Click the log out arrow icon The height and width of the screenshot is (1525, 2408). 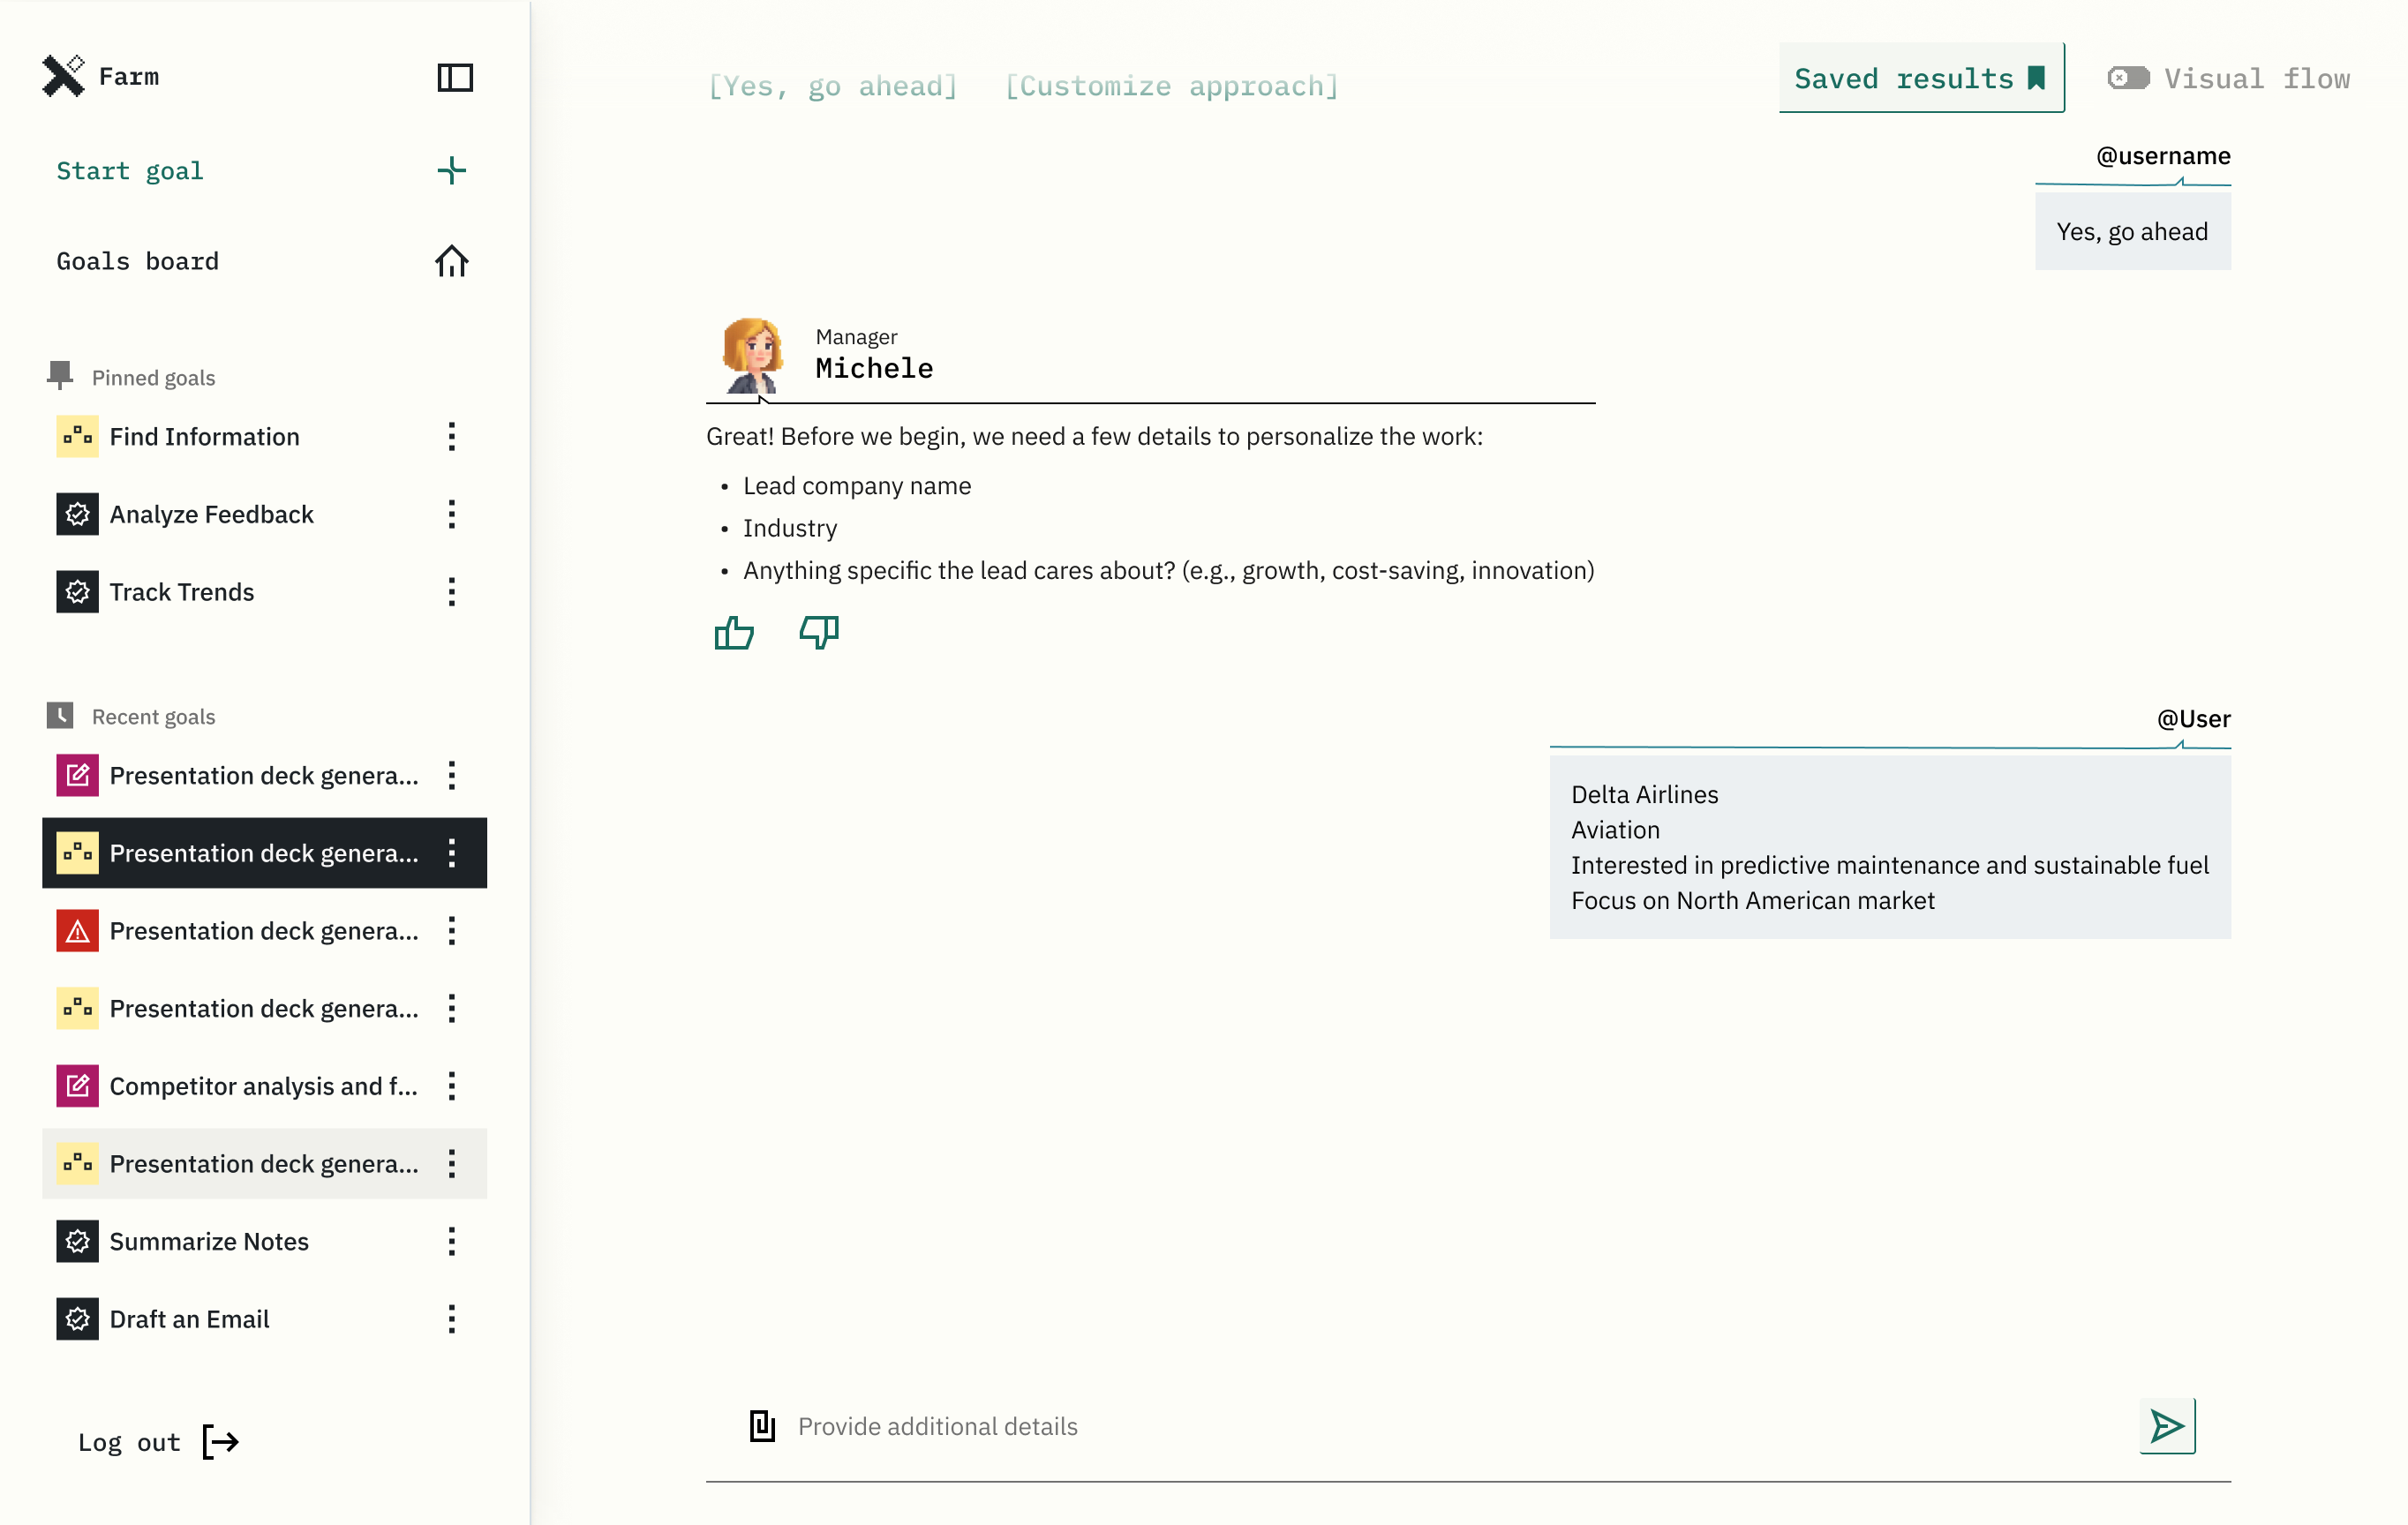(x=220, y=1441)
